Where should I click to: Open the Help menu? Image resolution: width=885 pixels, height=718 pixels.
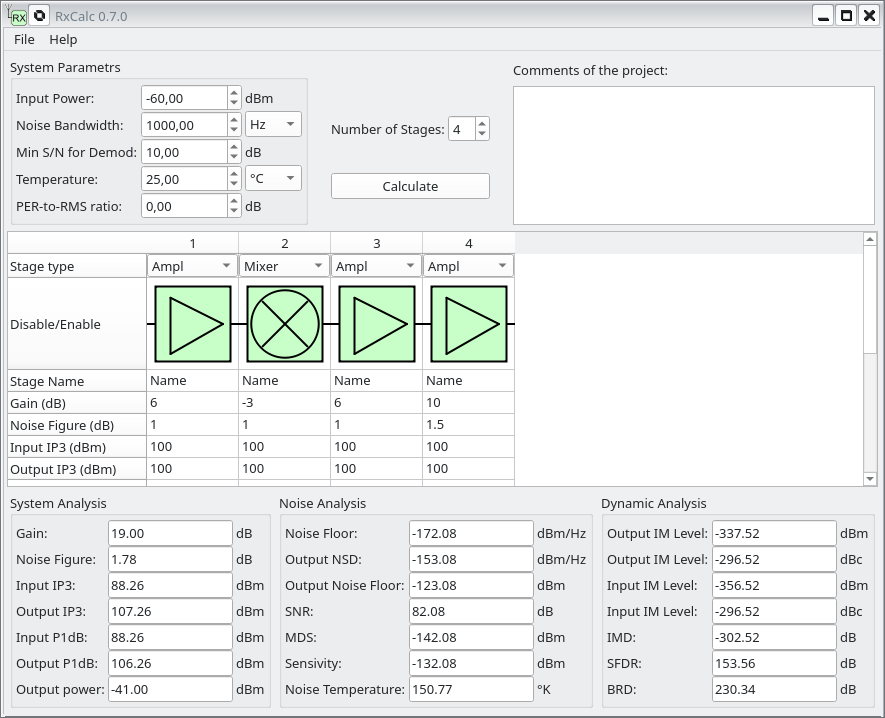(63, 39)
